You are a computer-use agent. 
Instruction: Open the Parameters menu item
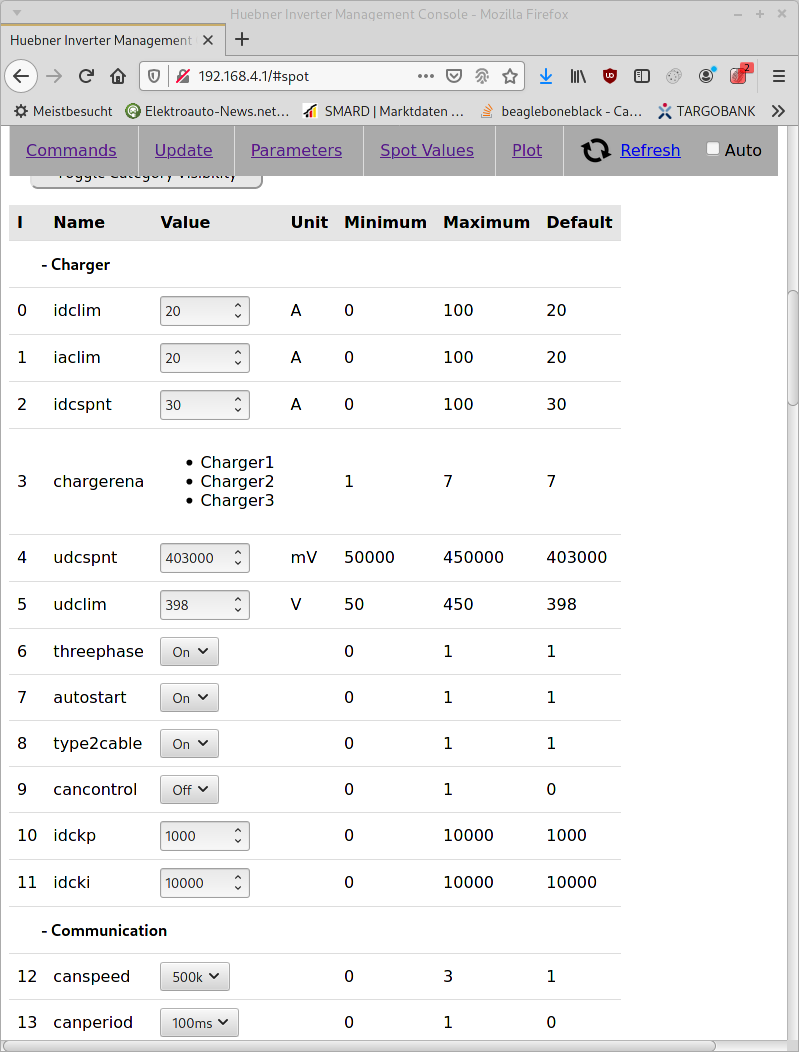tap(296, 150)
